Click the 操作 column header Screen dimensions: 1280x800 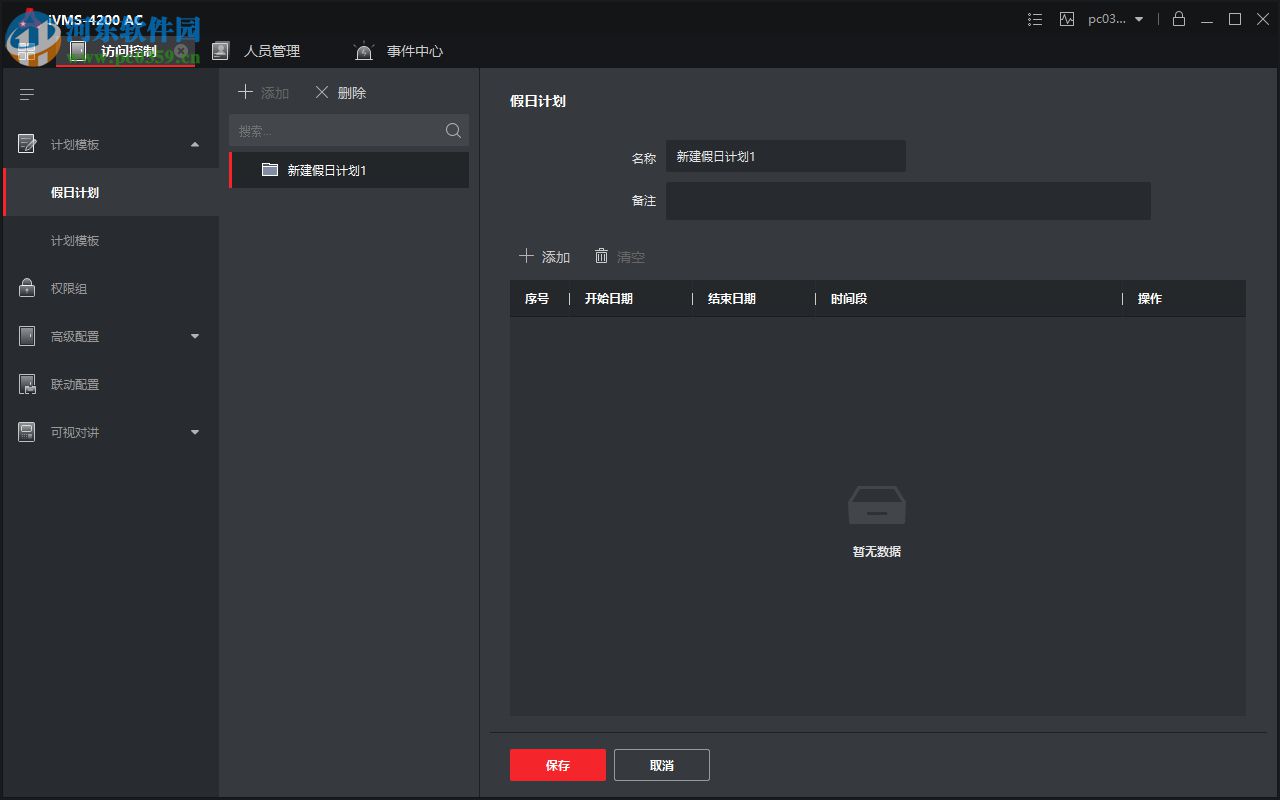pyautogui.click(x=1150, y=298)
